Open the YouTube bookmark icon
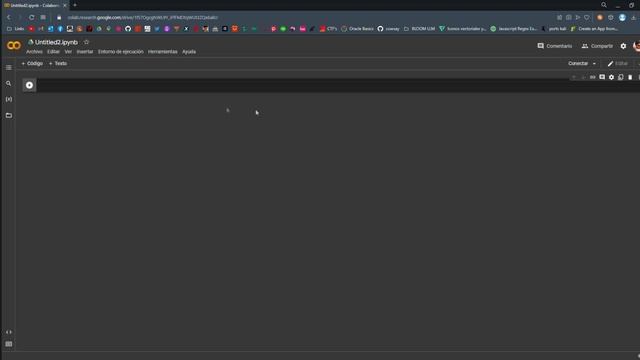 (31, 29)
